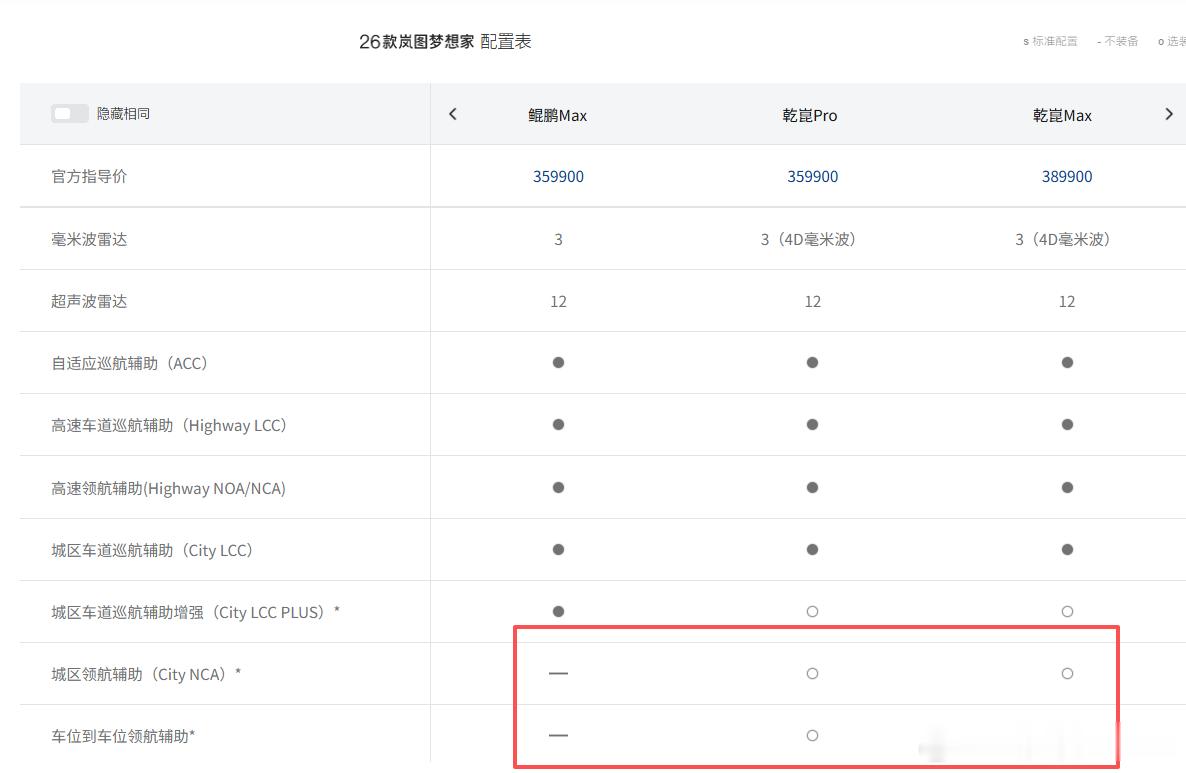
Task: Click 乾崑Pro millimeter radar value 3（4D毫米波）
Action: point(809,240)
